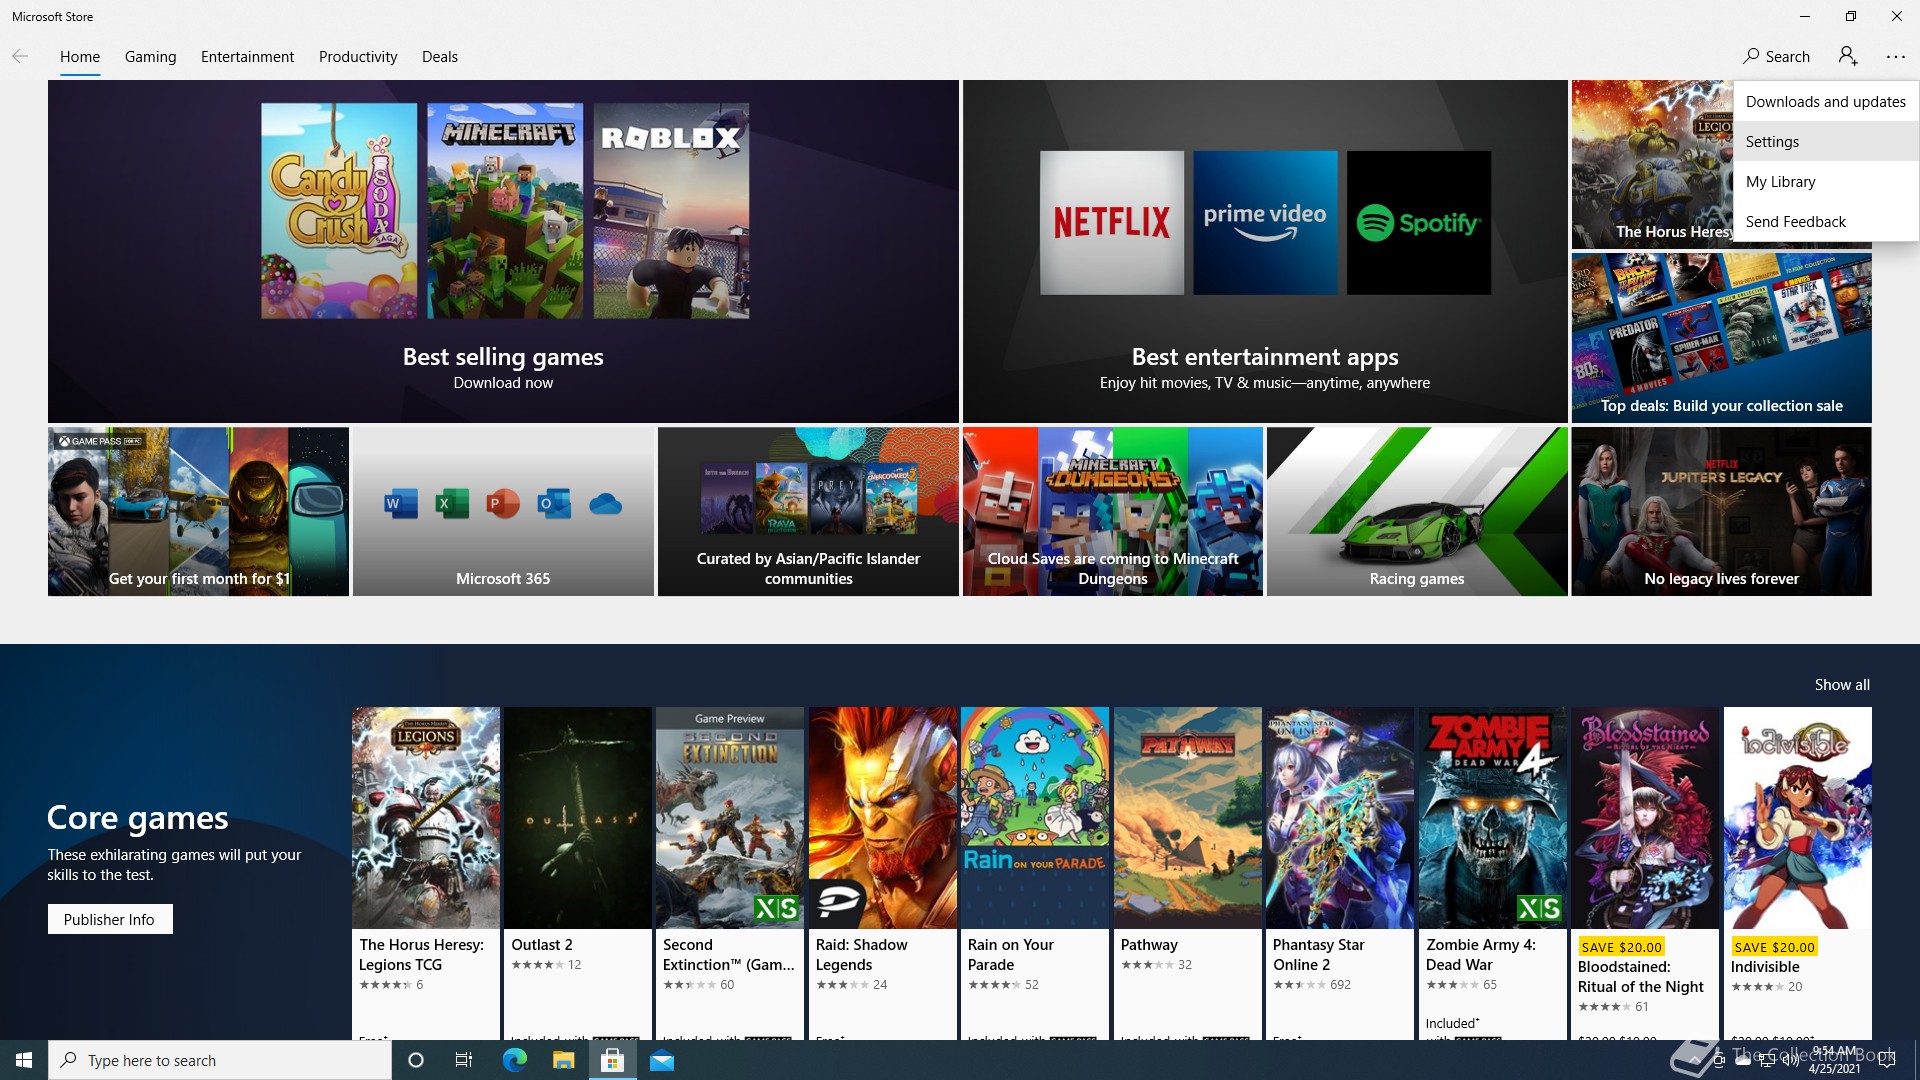Image resolution: width=1920 pixels, height=1080 pixels.
Task: Select Bloodstained: Ritual of the Night card
Action: (1645, 873)
